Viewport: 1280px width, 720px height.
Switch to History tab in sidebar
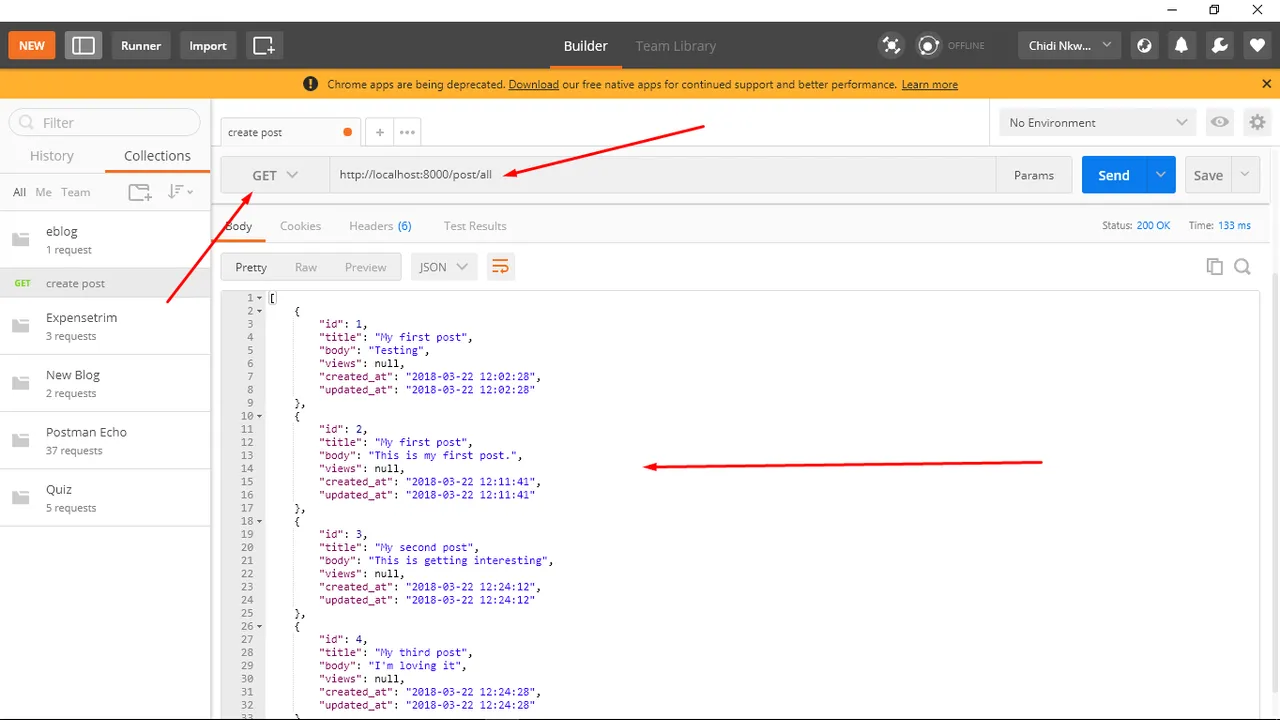point(52,156)
